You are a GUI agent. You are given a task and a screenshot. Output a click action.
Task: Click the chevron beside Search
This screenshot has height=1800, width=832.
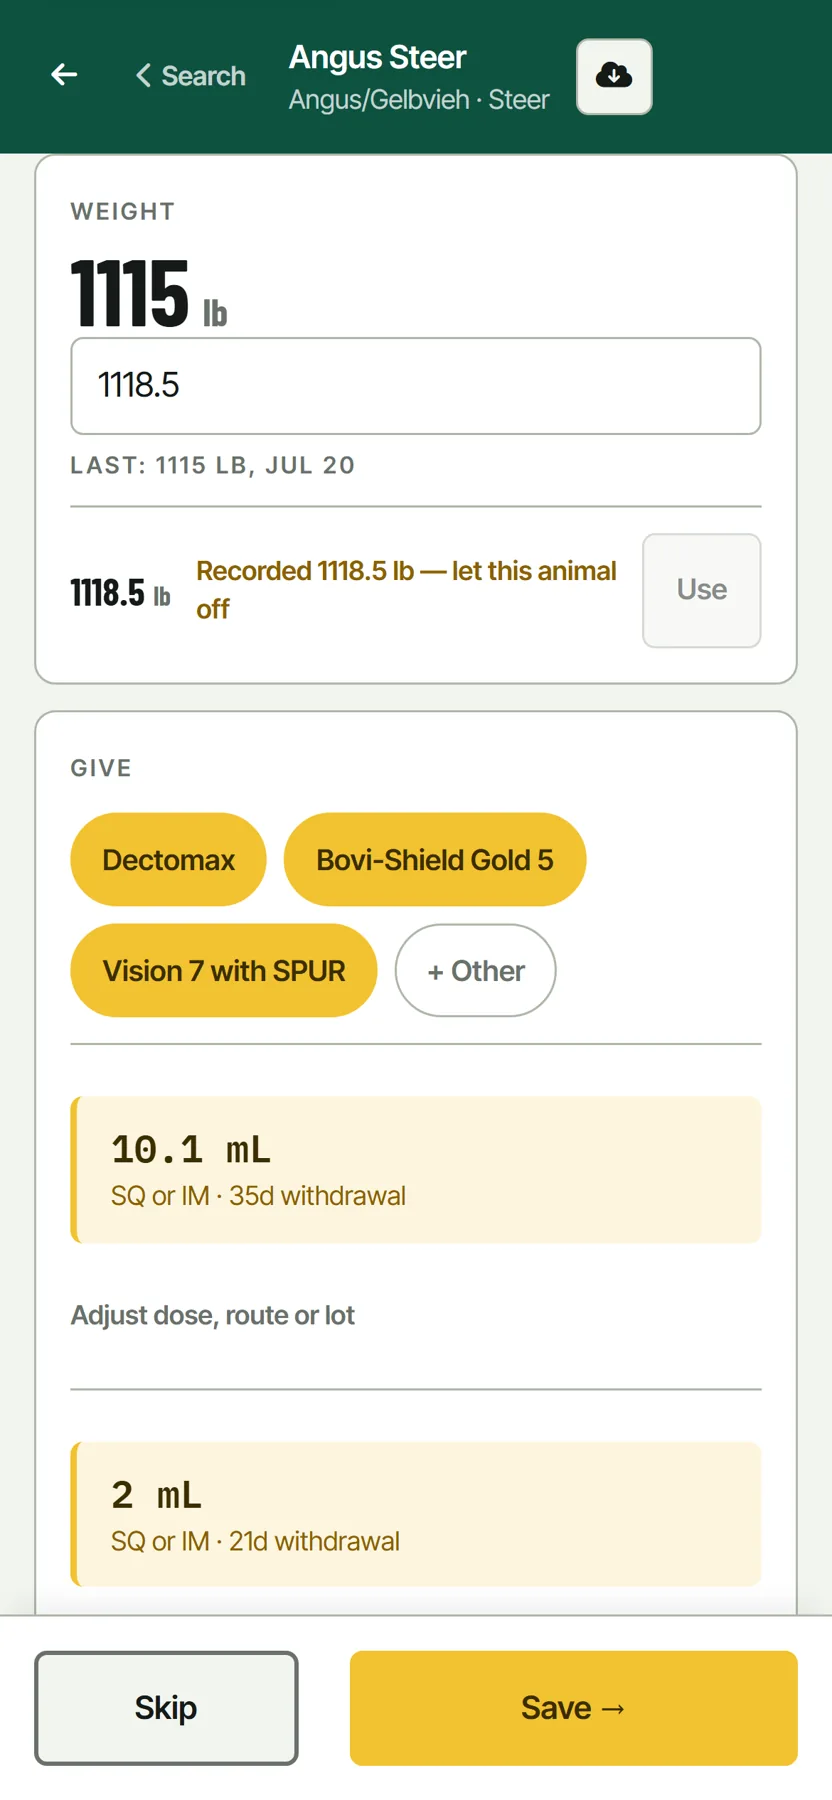(x=144, y=76)
